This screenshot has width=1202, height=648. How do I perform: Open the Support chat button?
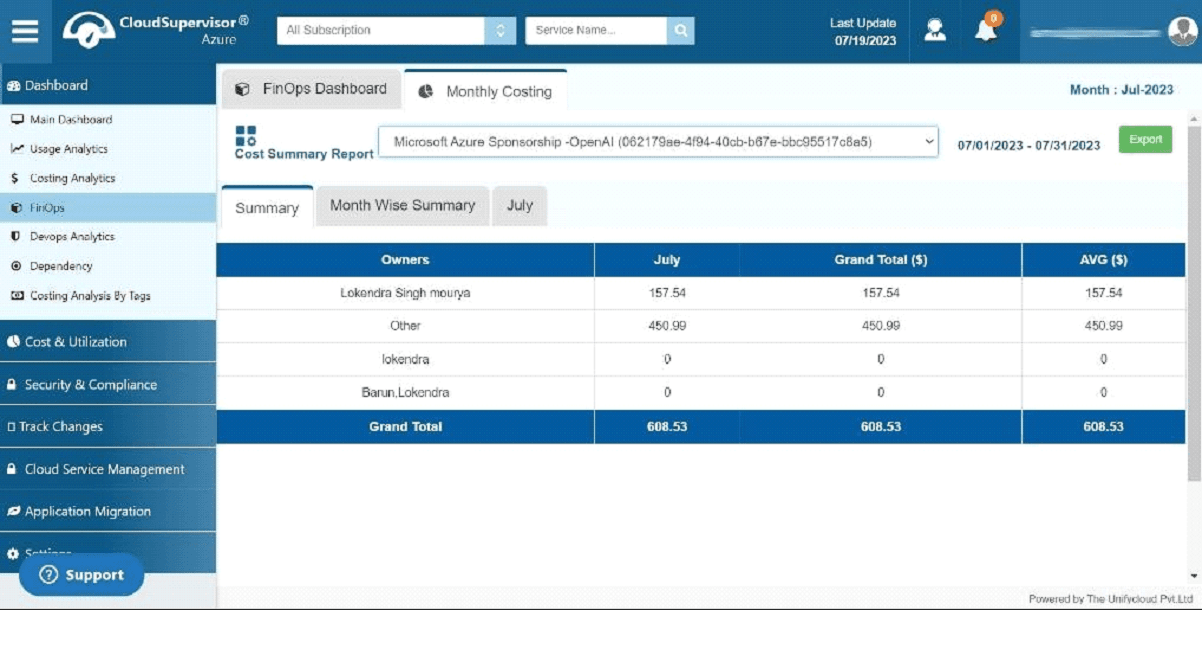click(x=81, y=575)
